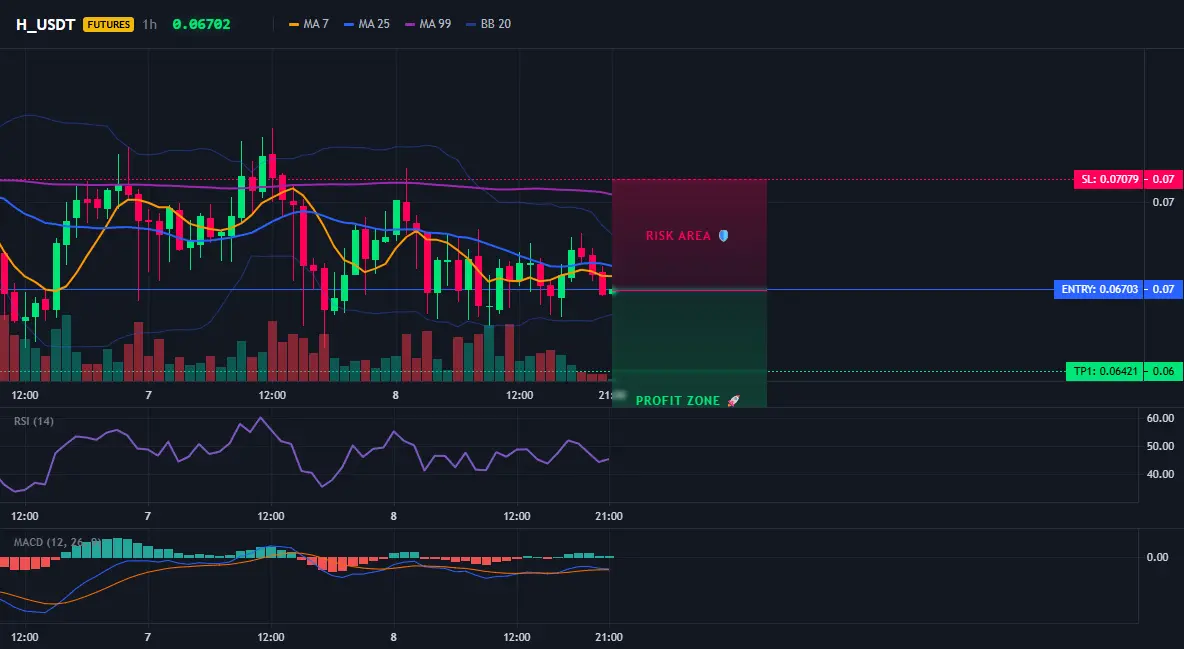Image resolution: width=1184 pixels, height=649 pixels.
Task: Click the blue 0.07 tag beside ENTRY
Action: [1164, 289]
